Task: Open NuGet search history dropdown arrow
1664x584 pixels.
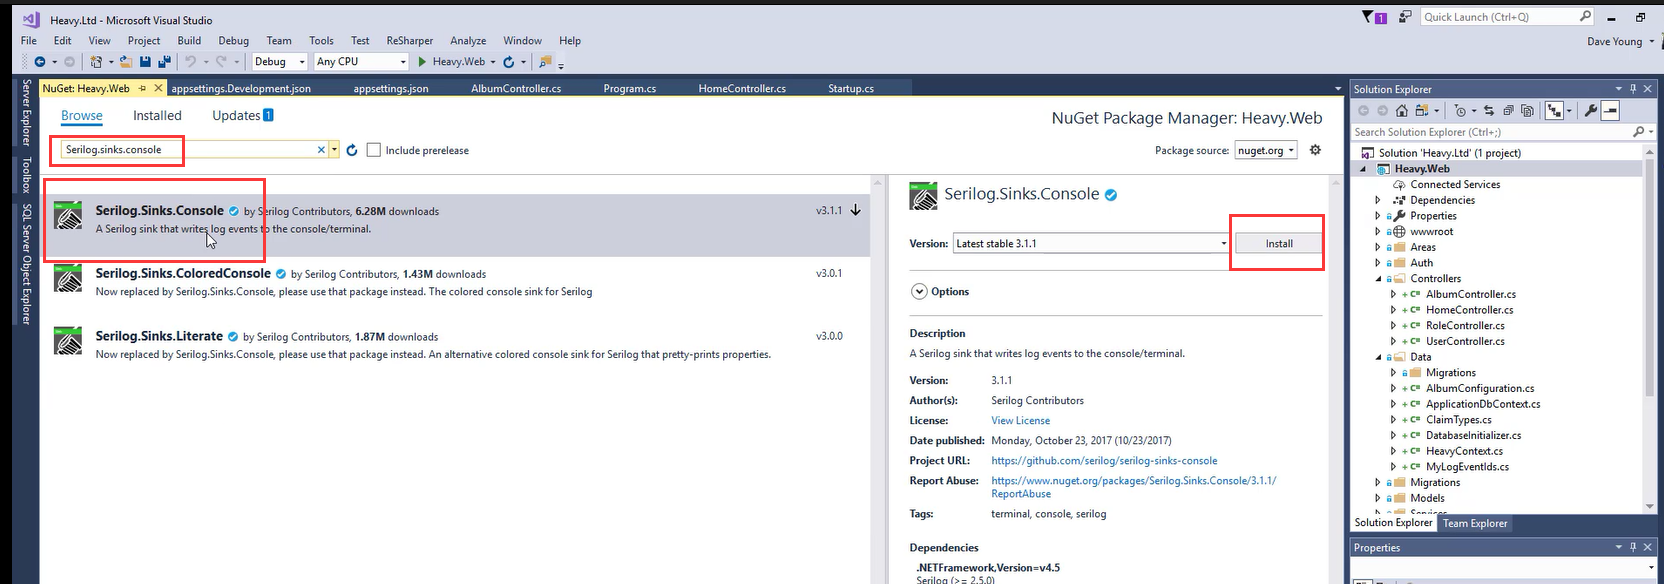Action: click(334, 150)
